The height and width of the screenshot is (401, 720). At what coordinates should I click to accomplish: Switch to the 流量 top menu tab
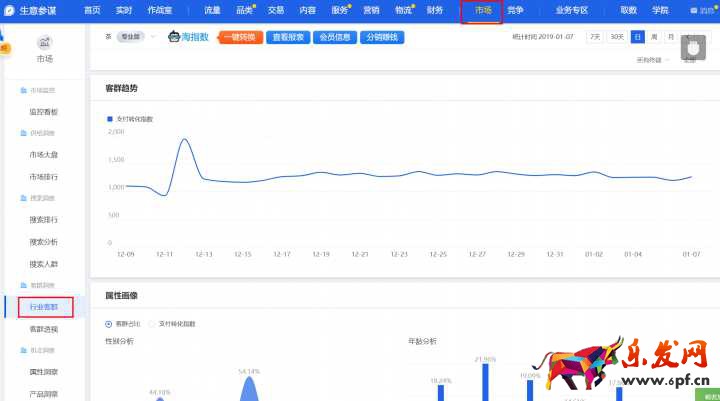[212, 10]
